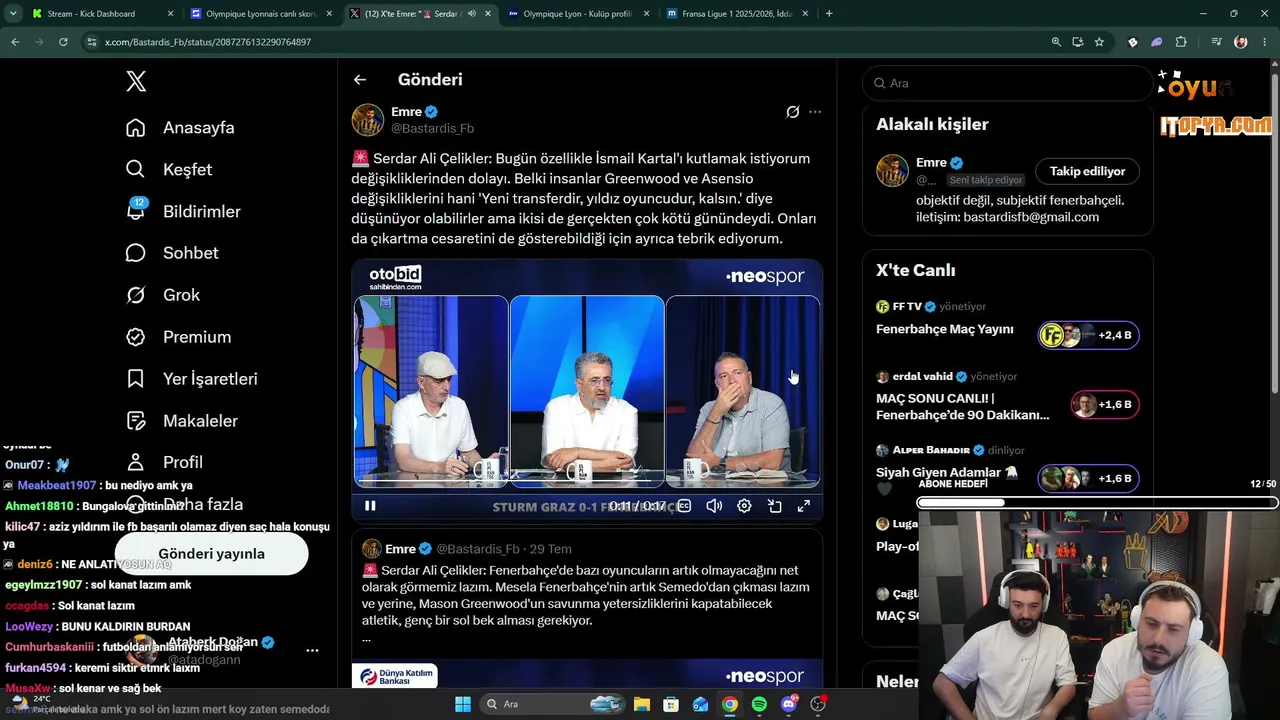Click the Takip ediliyor button
This screenshot has height=720, width=1280.
1087,171
